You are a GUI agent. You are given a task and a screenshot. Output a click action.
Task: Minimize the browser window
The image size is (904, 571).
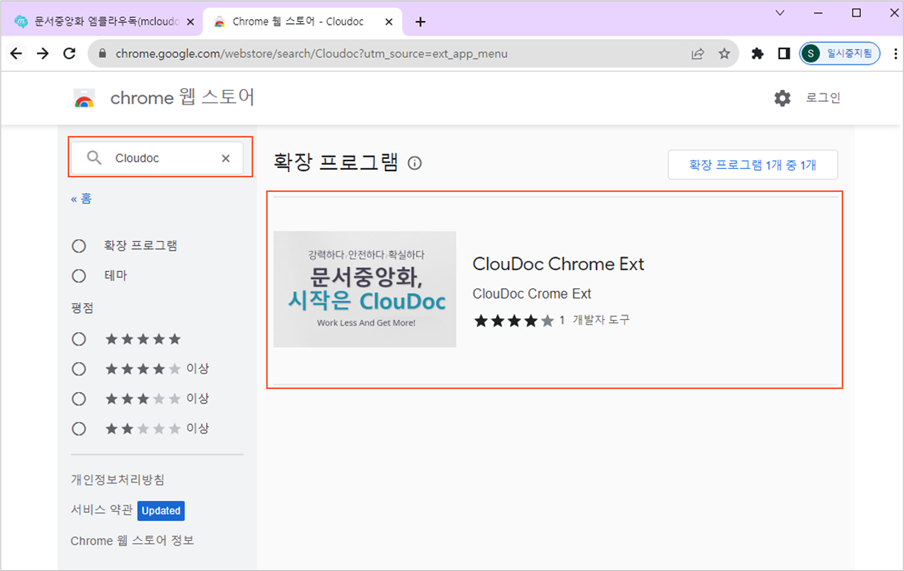coord(818,13)
